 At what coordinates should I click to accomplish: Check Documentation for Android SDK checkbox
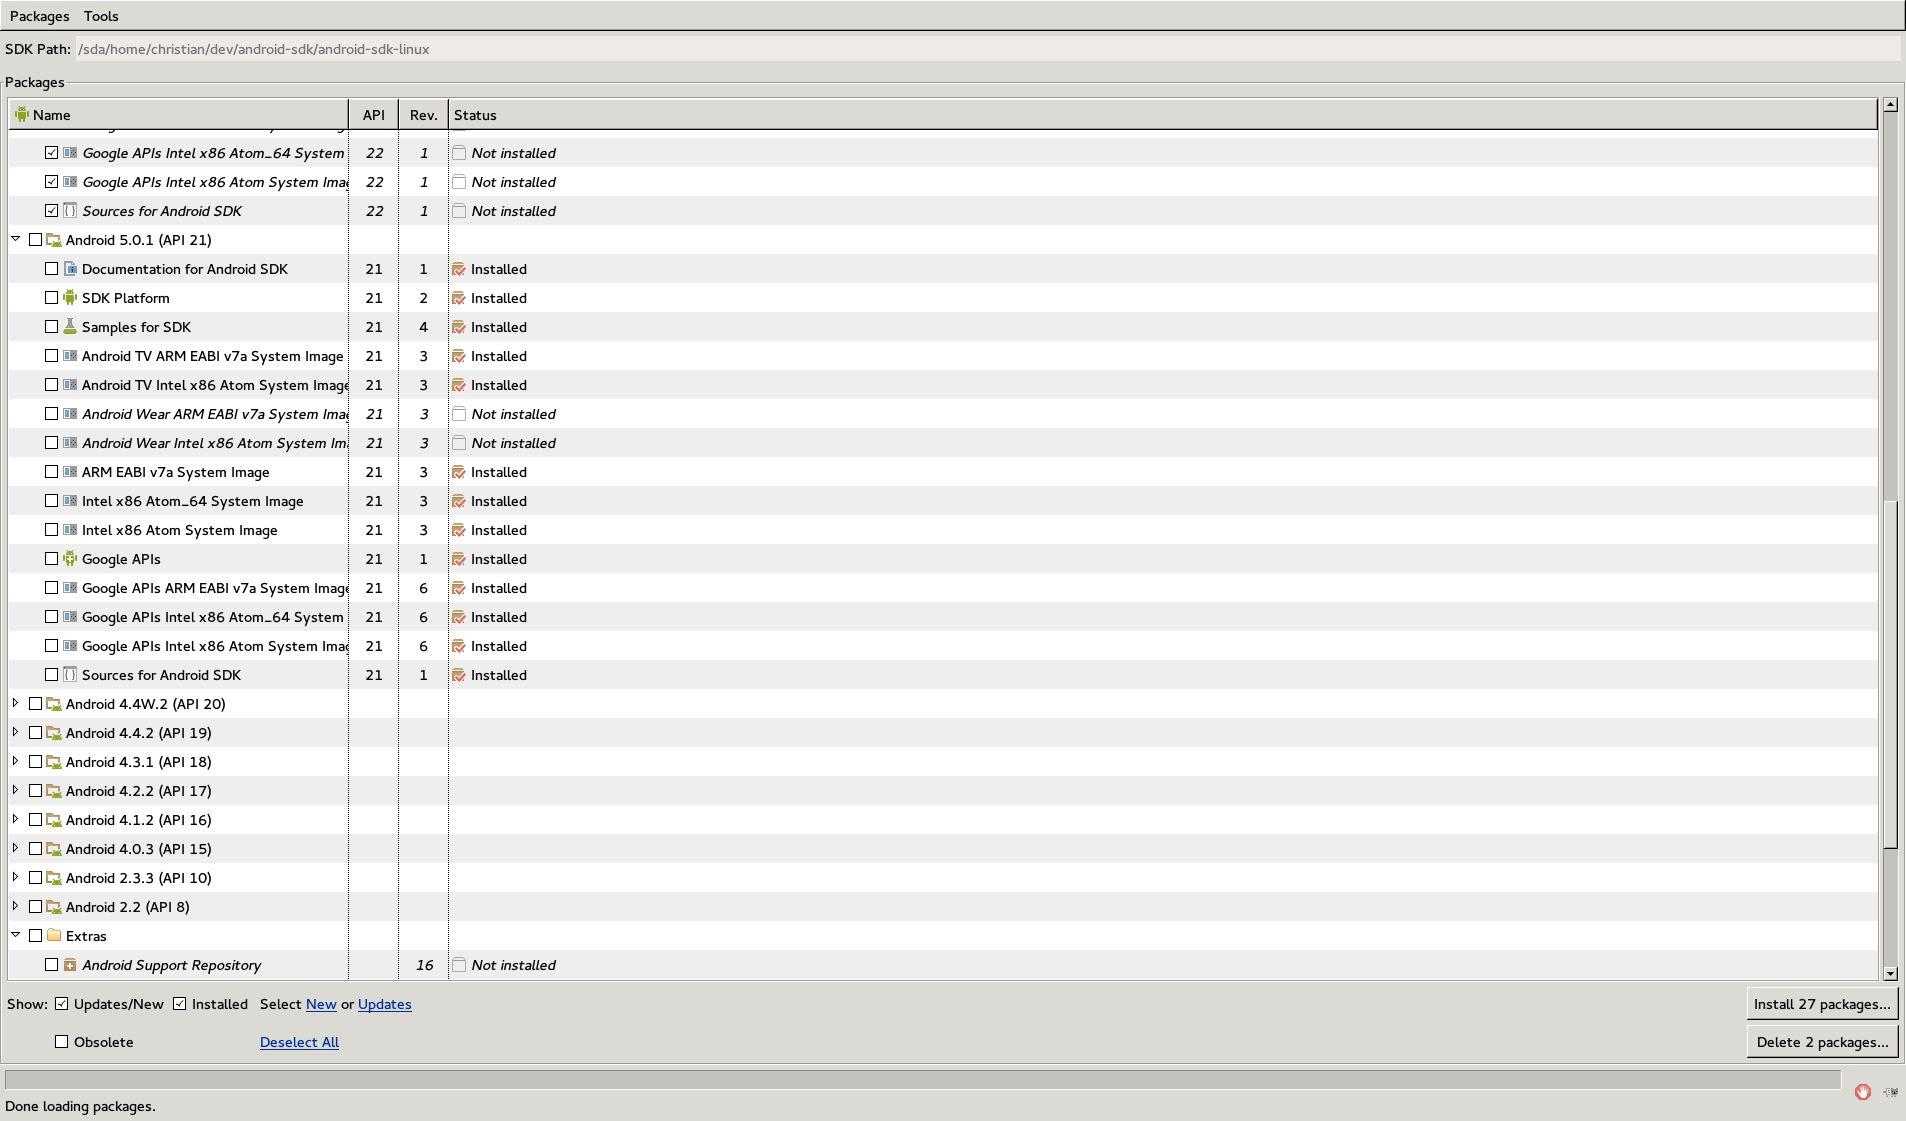(51, 269)
